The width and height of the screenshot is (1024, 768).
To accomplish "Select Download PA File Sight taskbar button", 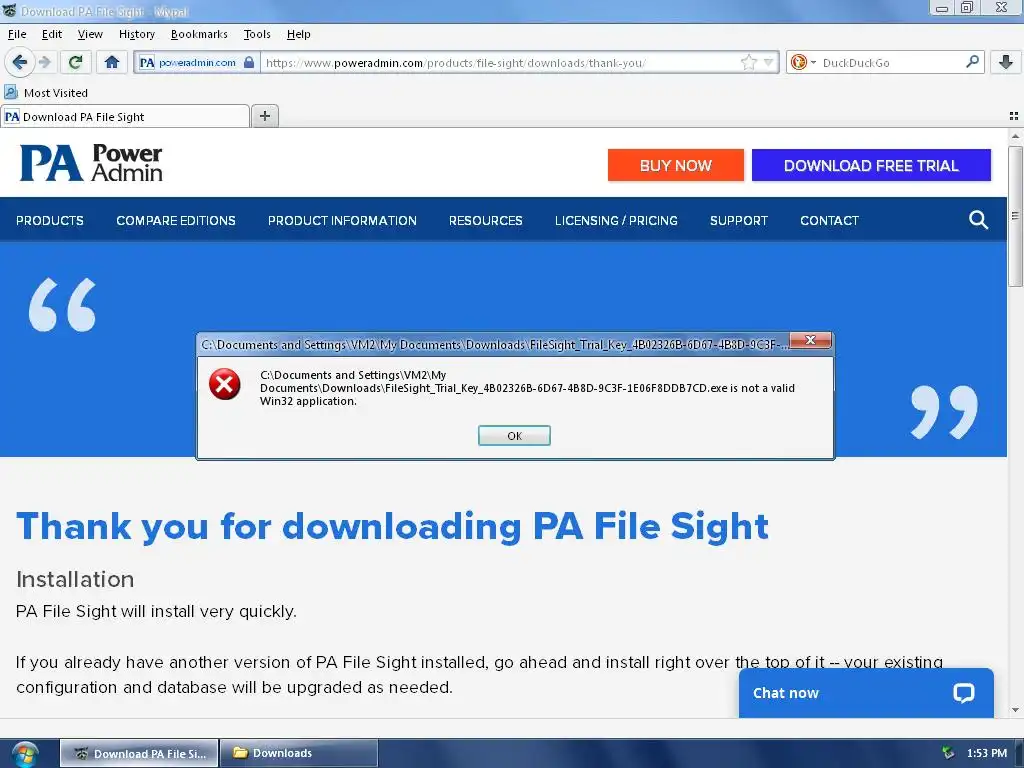I will (139, 753).
